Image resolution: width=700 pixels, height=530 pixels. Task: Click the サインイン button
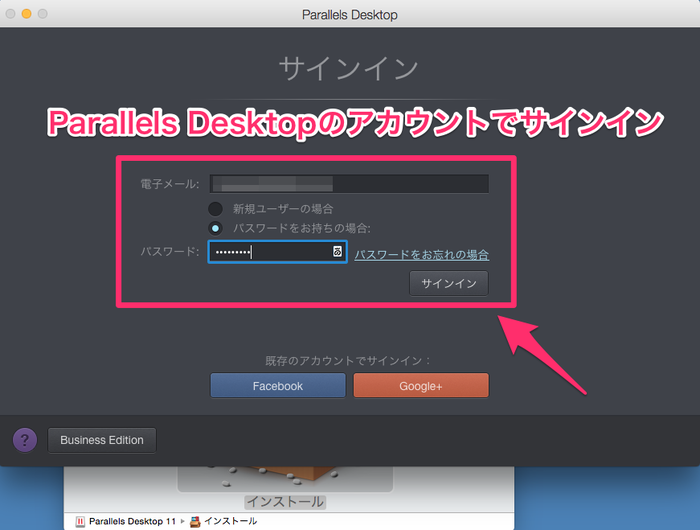tap(449, 283)
